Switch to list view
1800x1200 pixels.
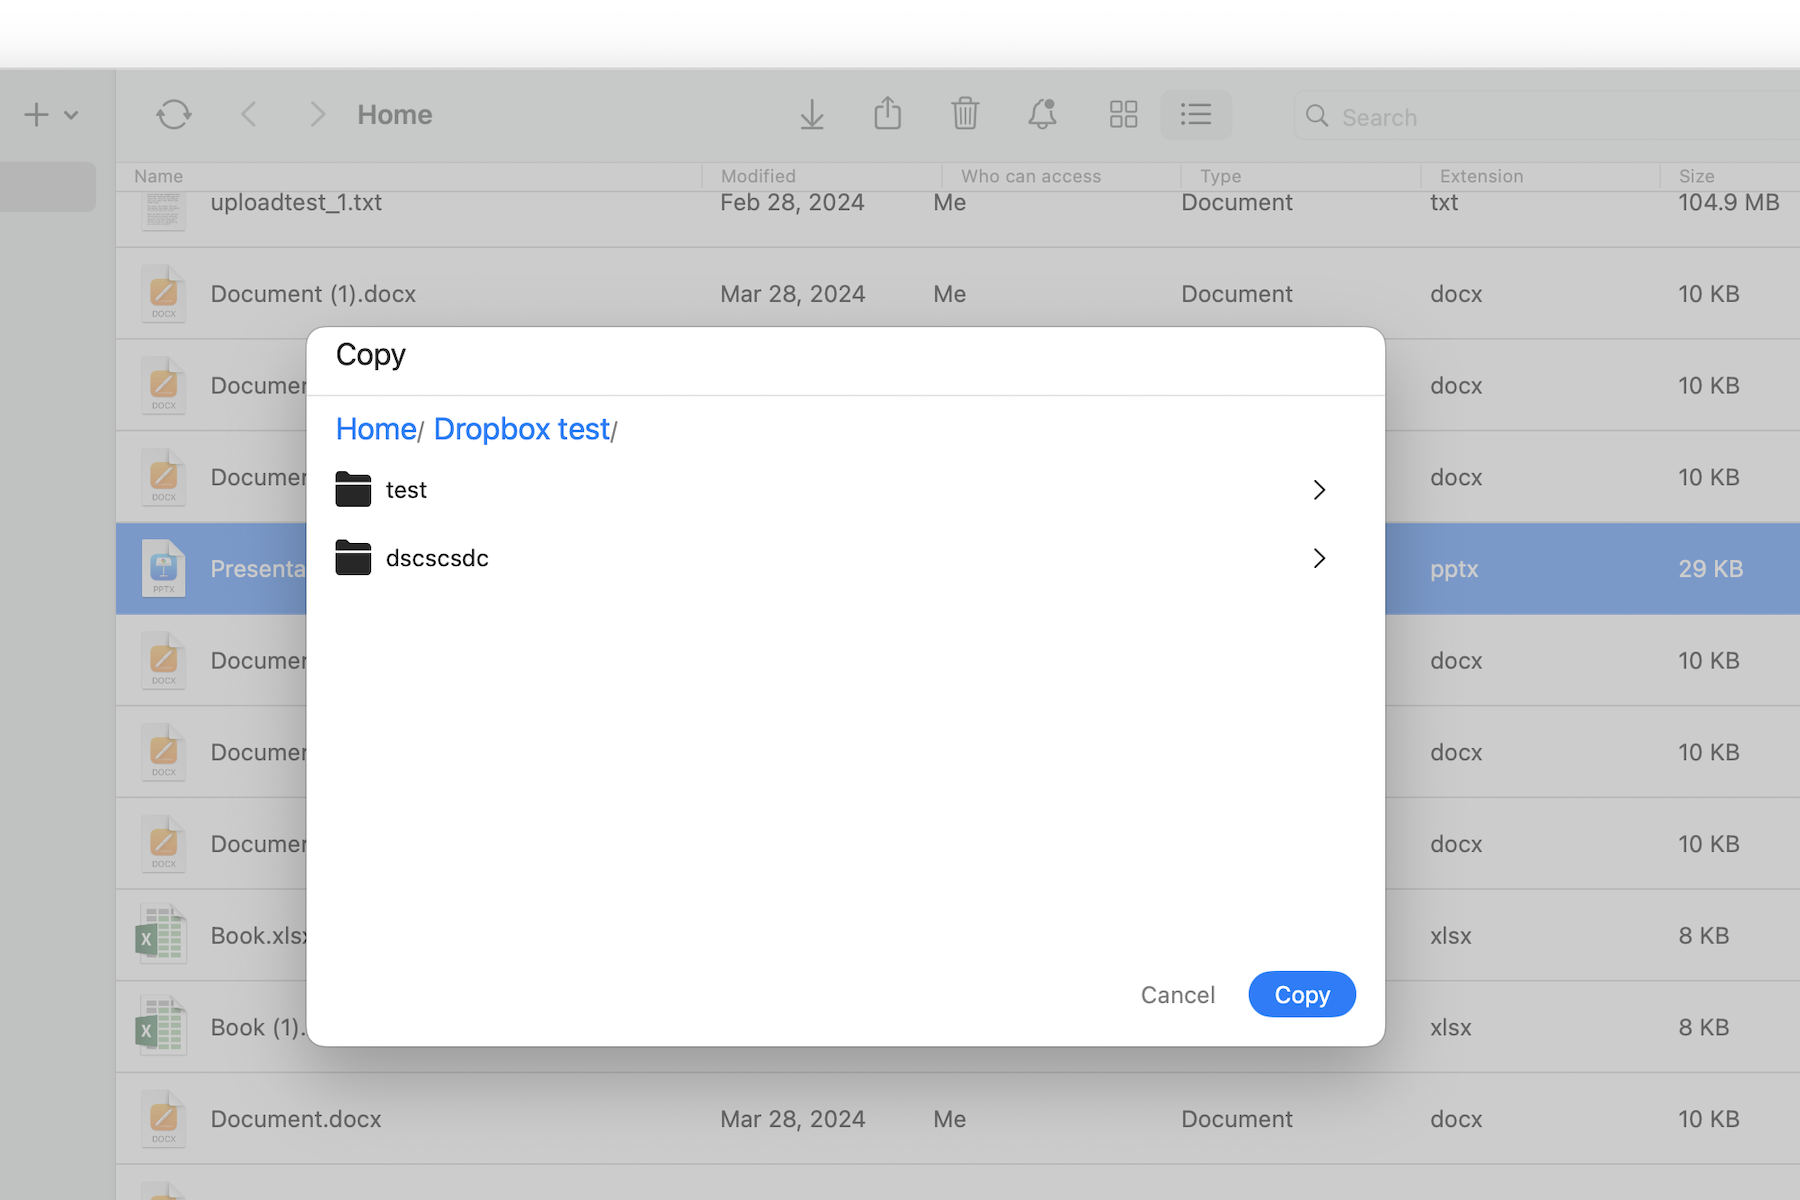[1195, 115]
